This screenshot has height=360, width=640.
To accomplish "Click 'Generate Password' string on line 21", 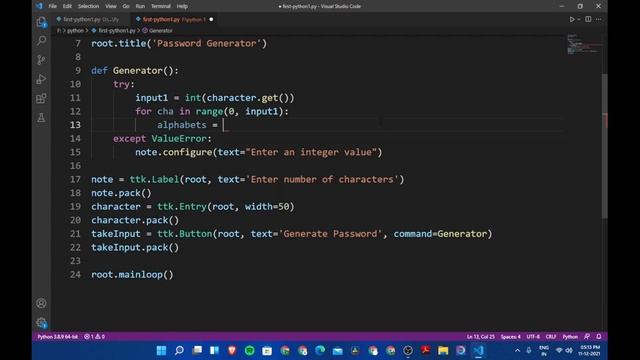I will pyautogui.click(x=330, y=234).
